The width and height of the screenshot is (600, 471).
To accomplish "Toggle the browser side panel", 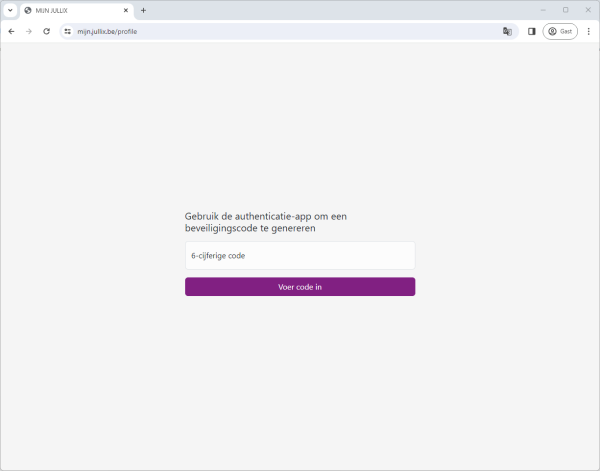I will [532, 31].
